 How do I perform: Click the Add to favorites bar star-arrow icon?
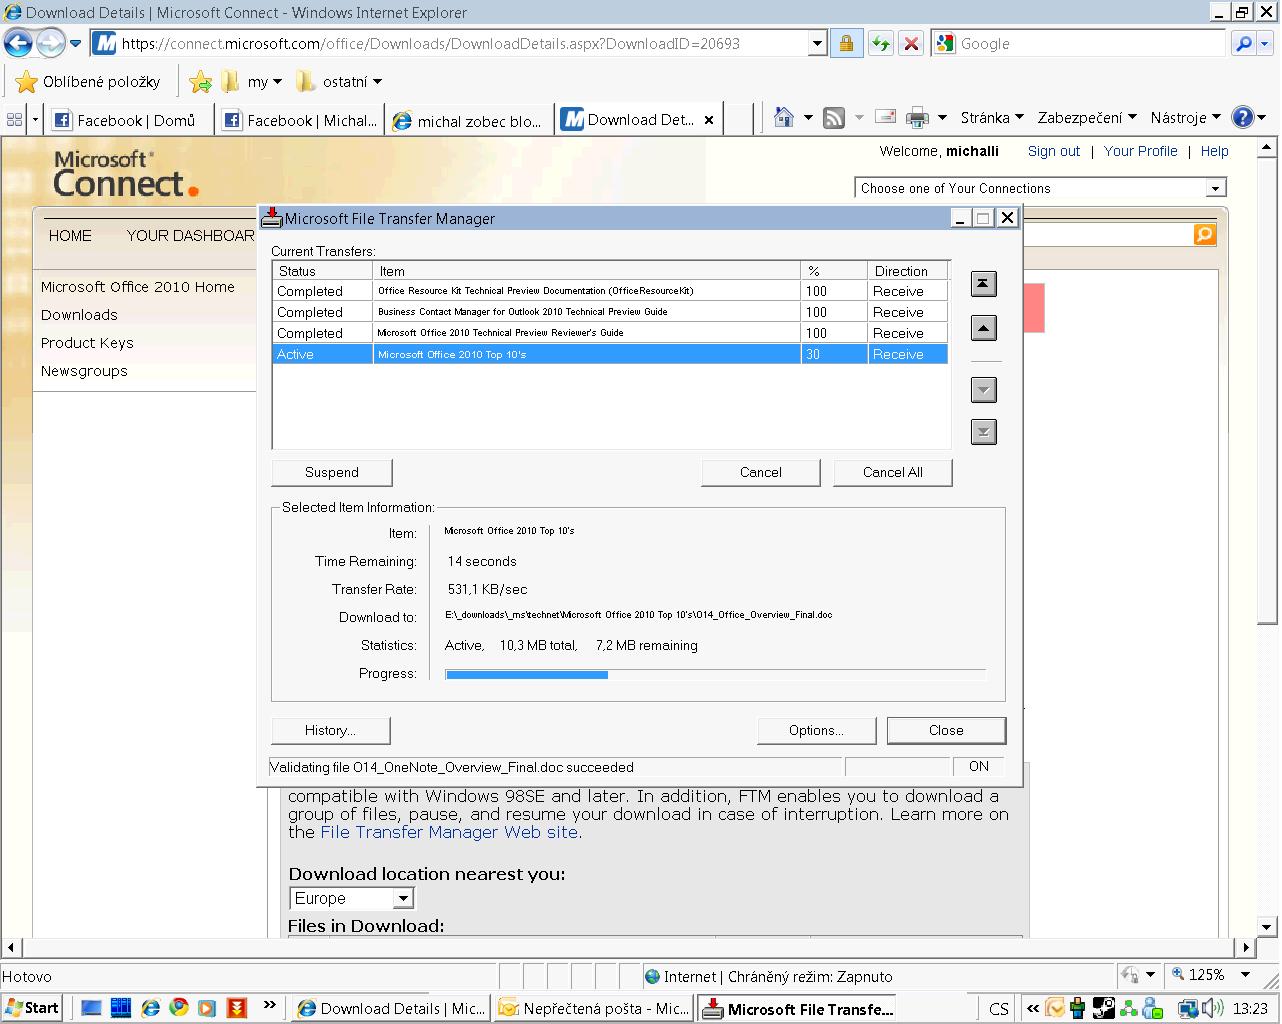[x=201, y=81]
